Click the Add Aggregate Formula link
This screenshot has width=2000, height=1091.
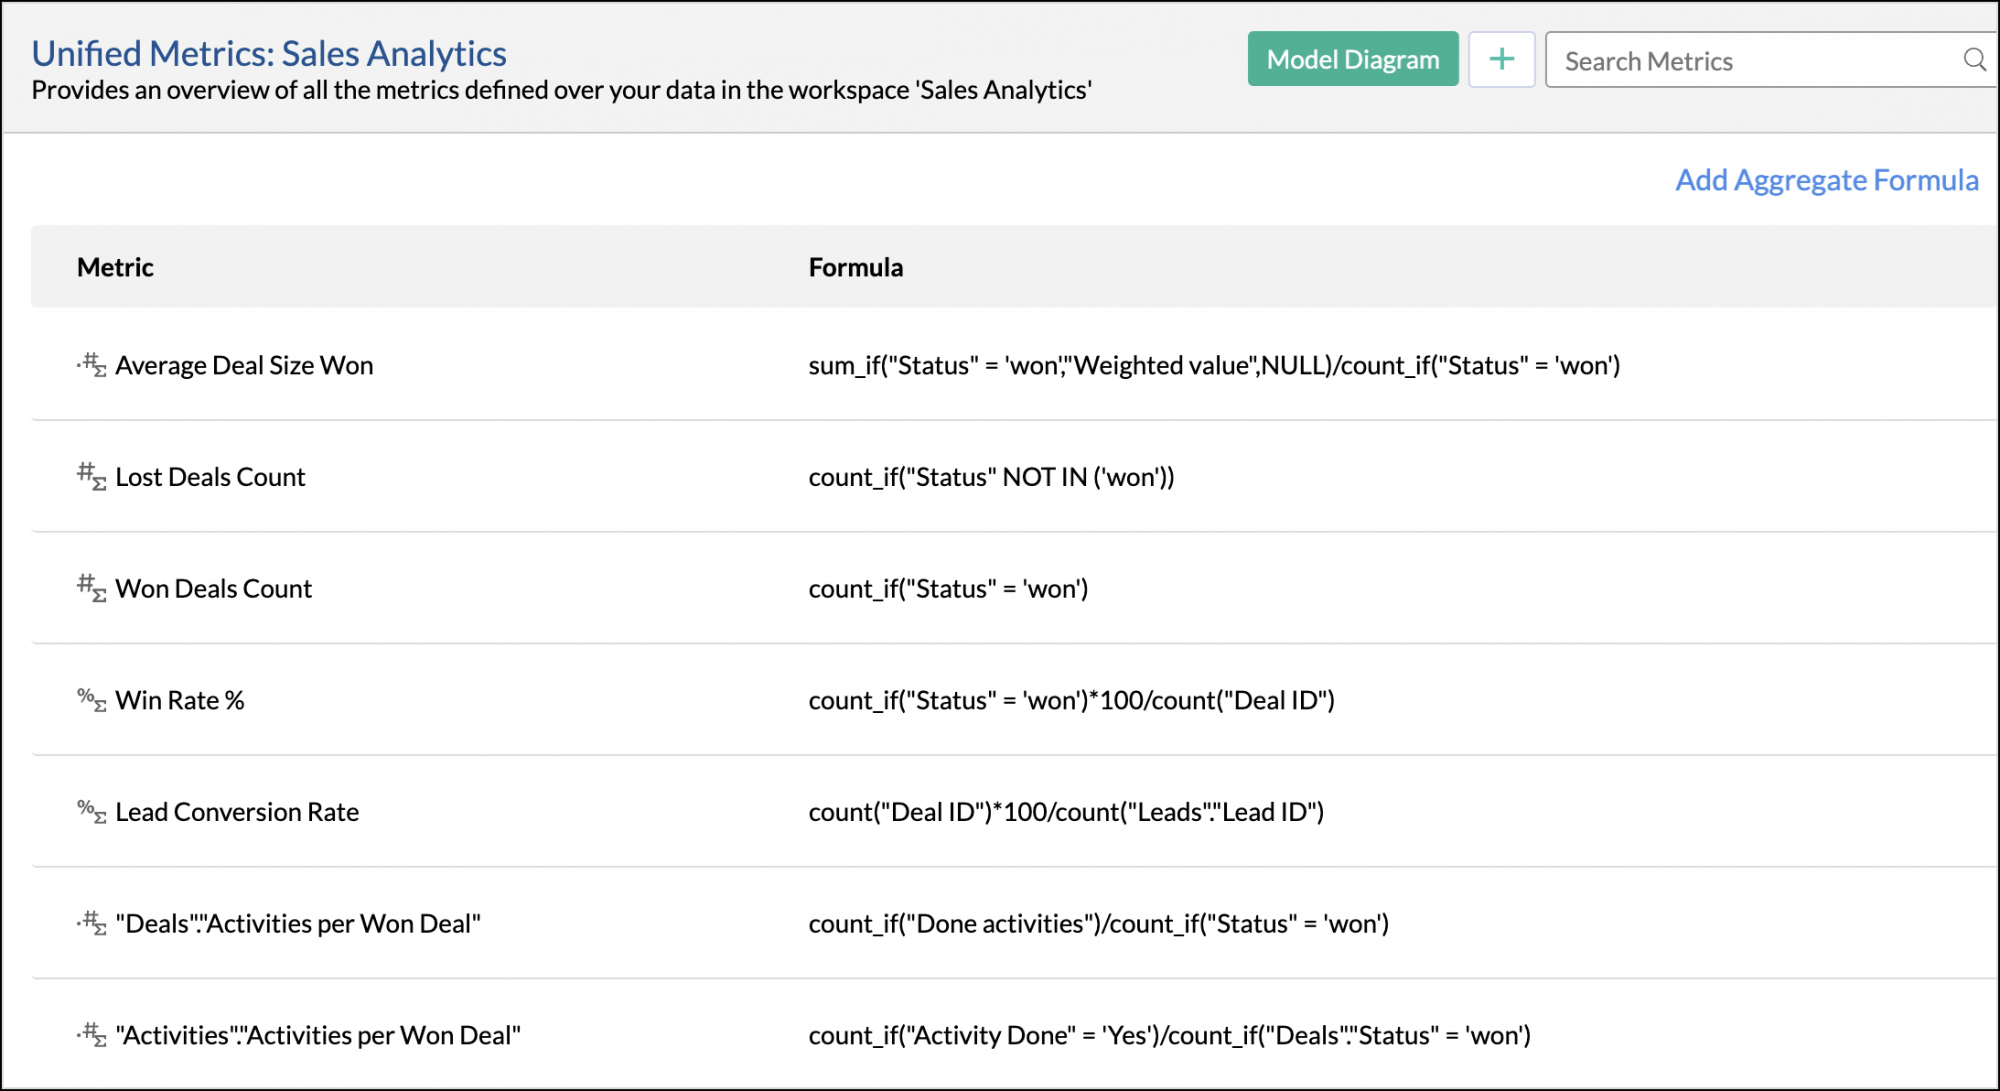click(1826, 180)
